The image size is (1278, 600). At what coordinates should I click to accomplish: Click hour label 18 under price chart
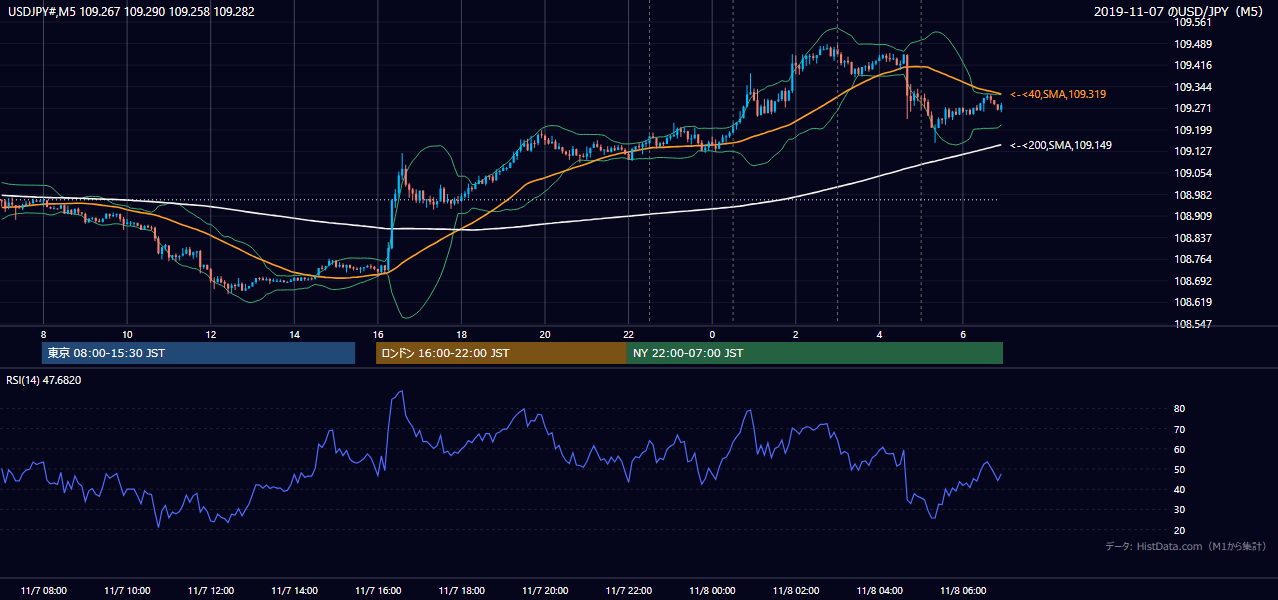click(461, 334)
